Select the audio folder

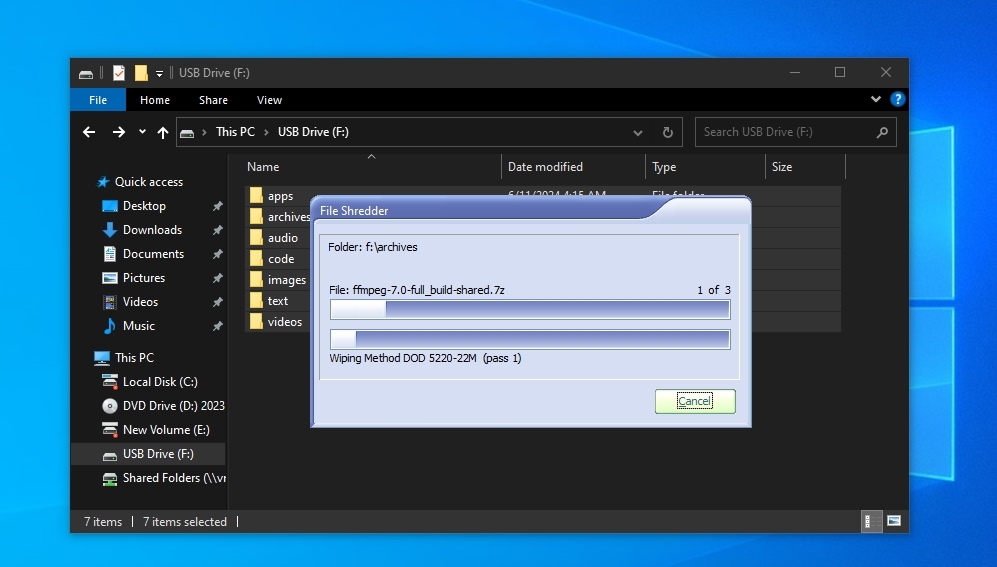283,238
